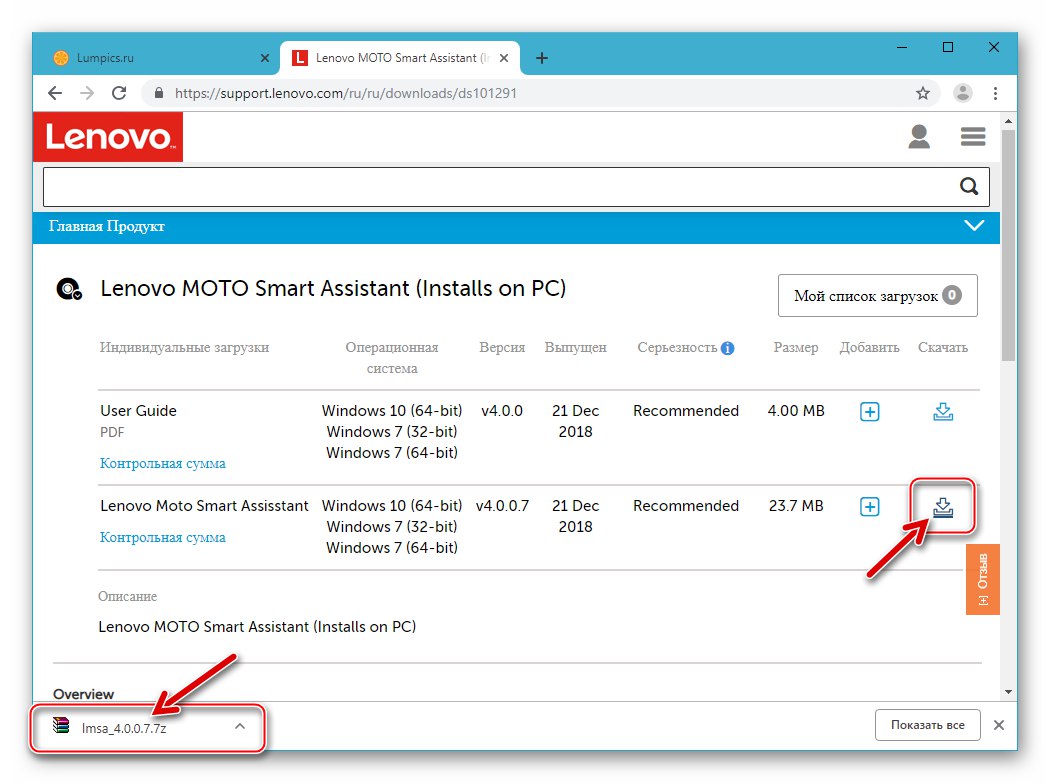
Task: Download Lenovo Moto Smart Assistant v4.0.0.7
Action: pyautogui.click(x=943, y=506)
